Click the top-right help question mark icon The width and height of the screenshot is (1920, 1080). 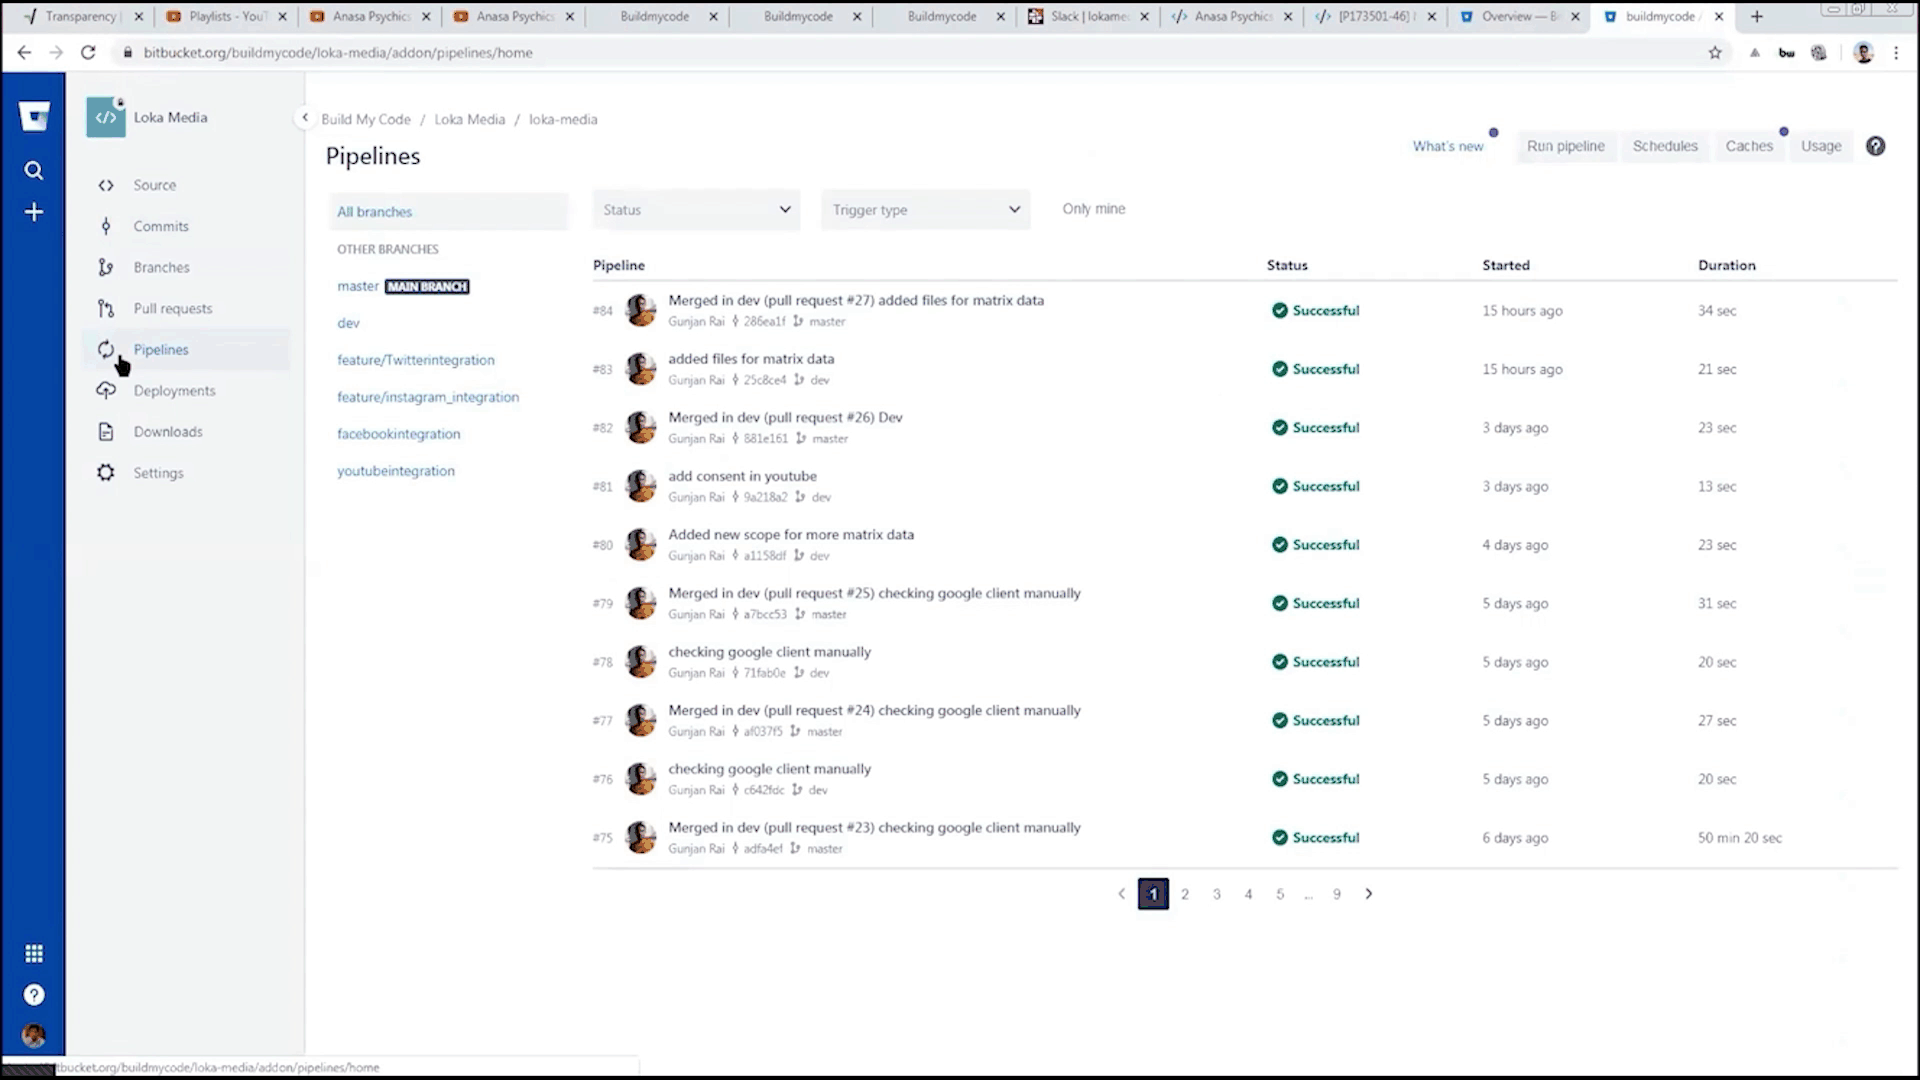coord(1875,146)
